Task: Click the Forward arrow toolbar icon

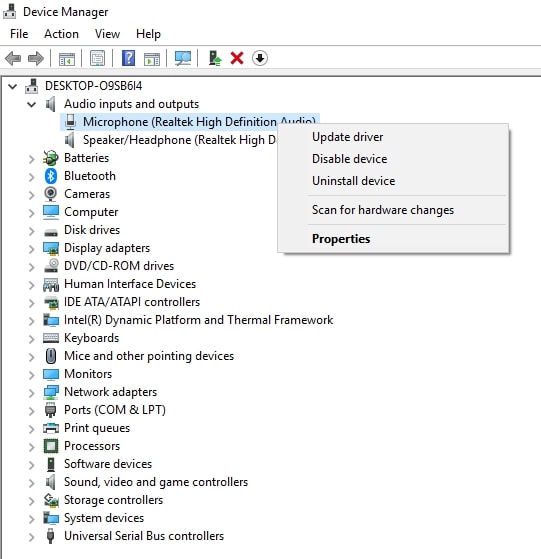Action: click(x=36, y=58)
